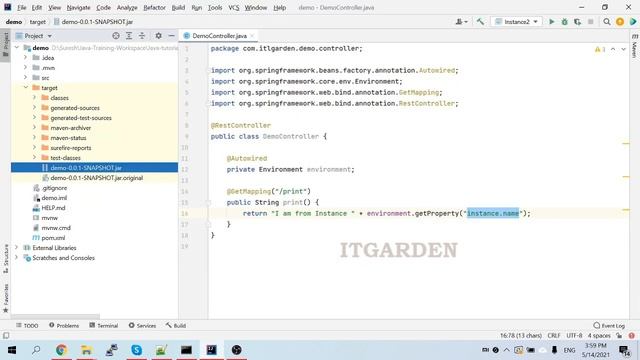Open the Build menu
The height and width of the screenshot is (360, 640).
pyautogui.click(x=178, y=7)
